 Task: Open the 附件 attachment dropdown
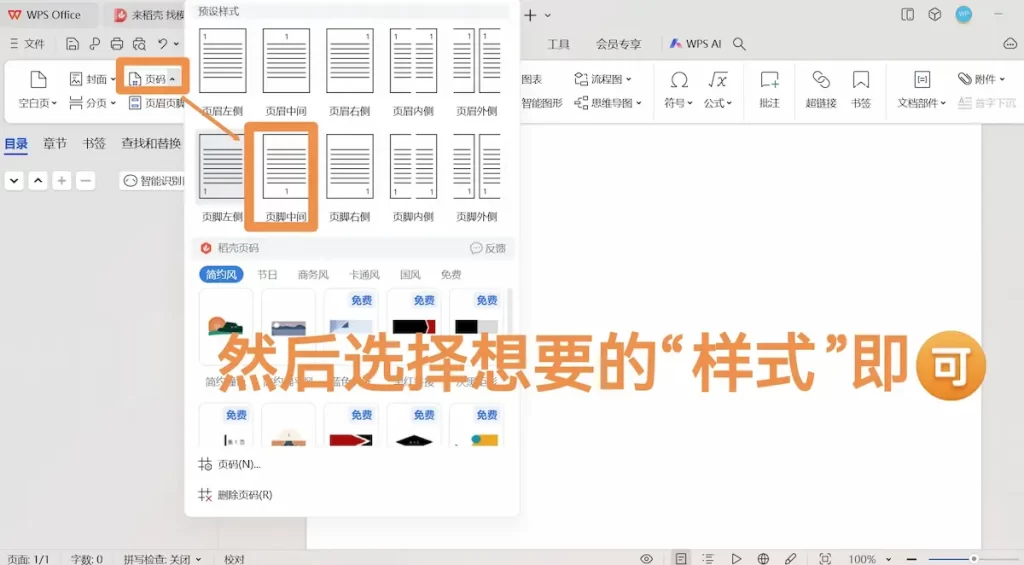tap(982, 79)
